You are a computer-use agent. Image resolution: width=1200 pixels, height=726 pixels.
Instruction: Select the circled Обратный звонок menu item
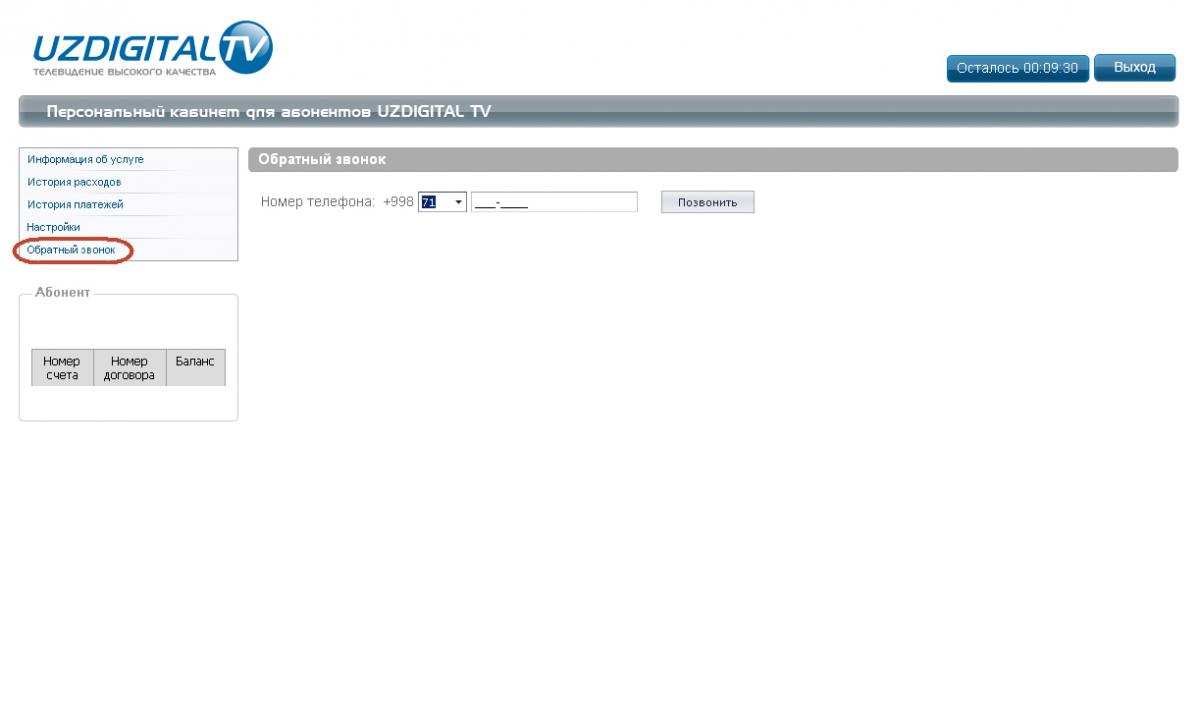(71, 249)
